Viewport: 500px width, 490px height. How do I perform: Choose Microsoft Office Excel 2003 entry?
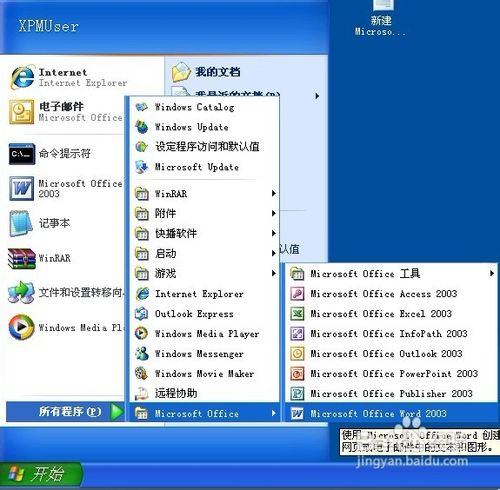tap(392, 314)
